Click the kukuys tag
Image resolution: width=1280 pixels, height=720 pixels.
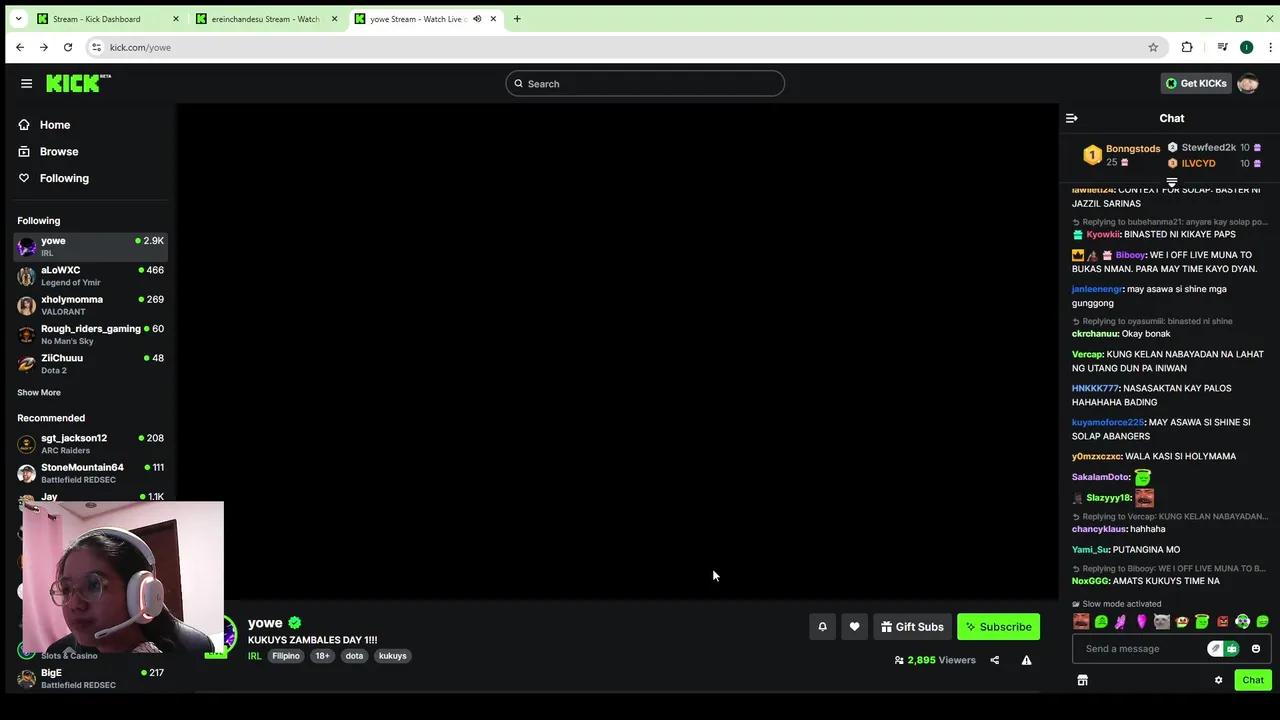pyautogui.click(x=393, y=656)
